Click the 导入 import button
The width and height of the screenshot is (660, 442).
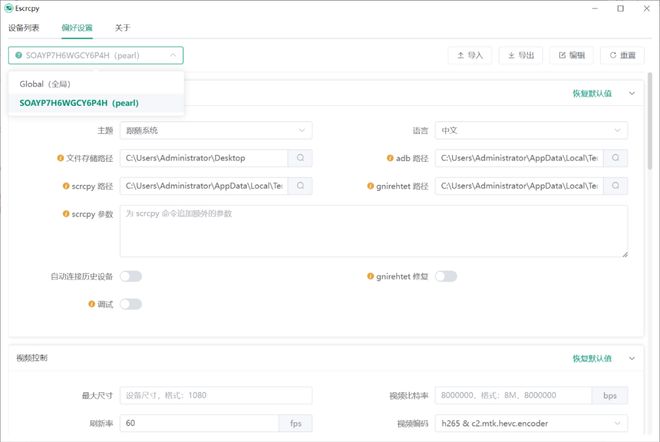point(470,55)
